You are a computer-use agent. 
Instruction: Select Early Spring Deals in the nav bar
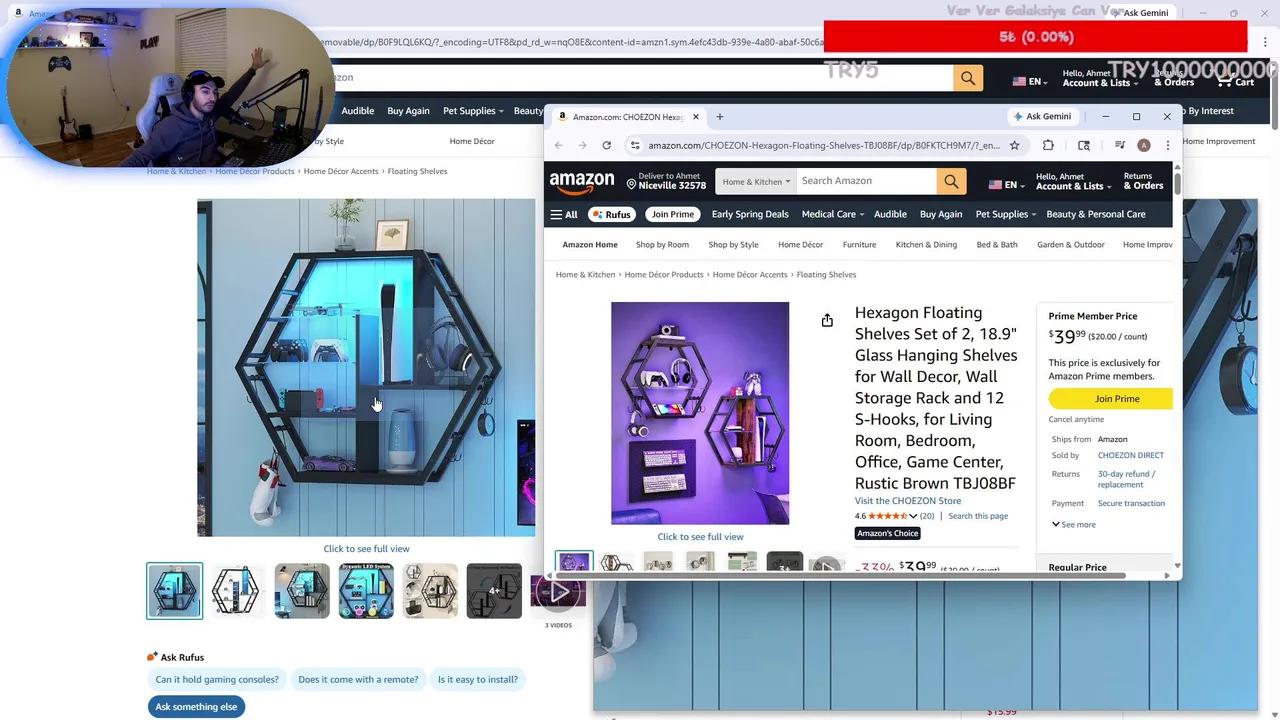tap(750, 214)
